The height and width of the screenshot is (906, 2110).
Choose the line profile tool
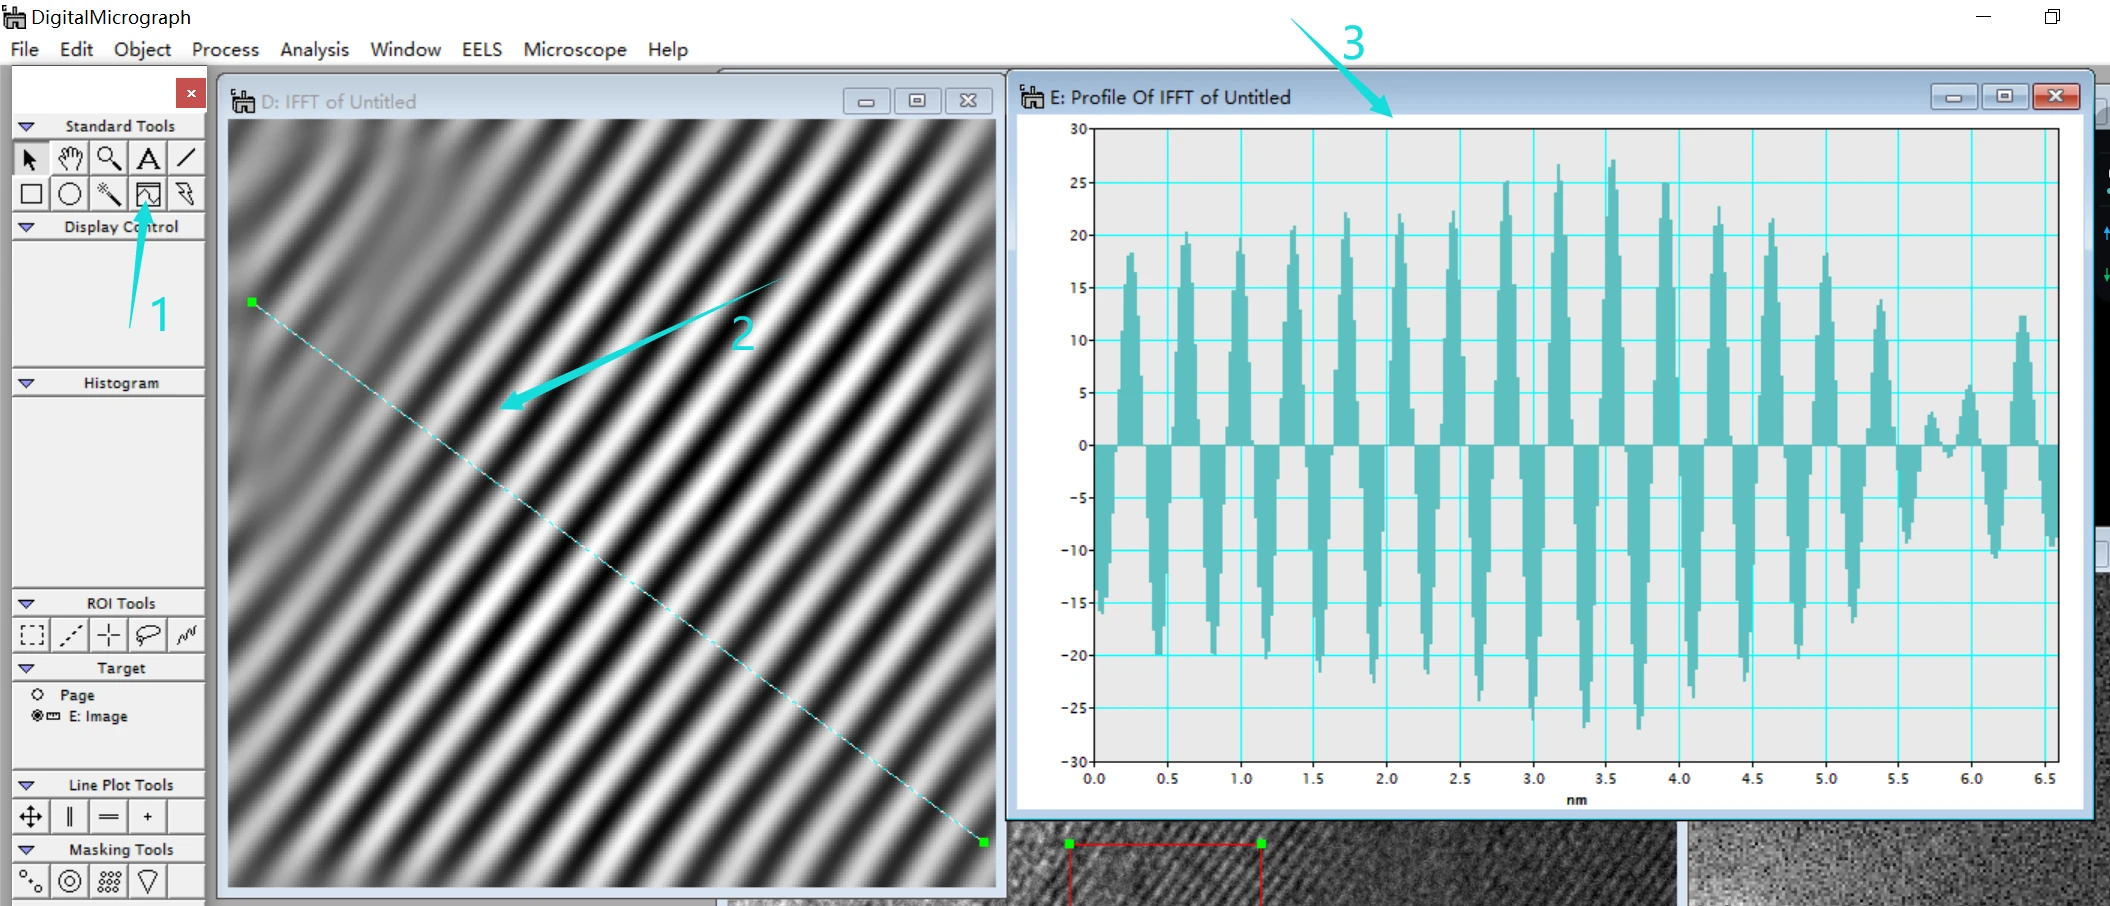click(148, 194)
